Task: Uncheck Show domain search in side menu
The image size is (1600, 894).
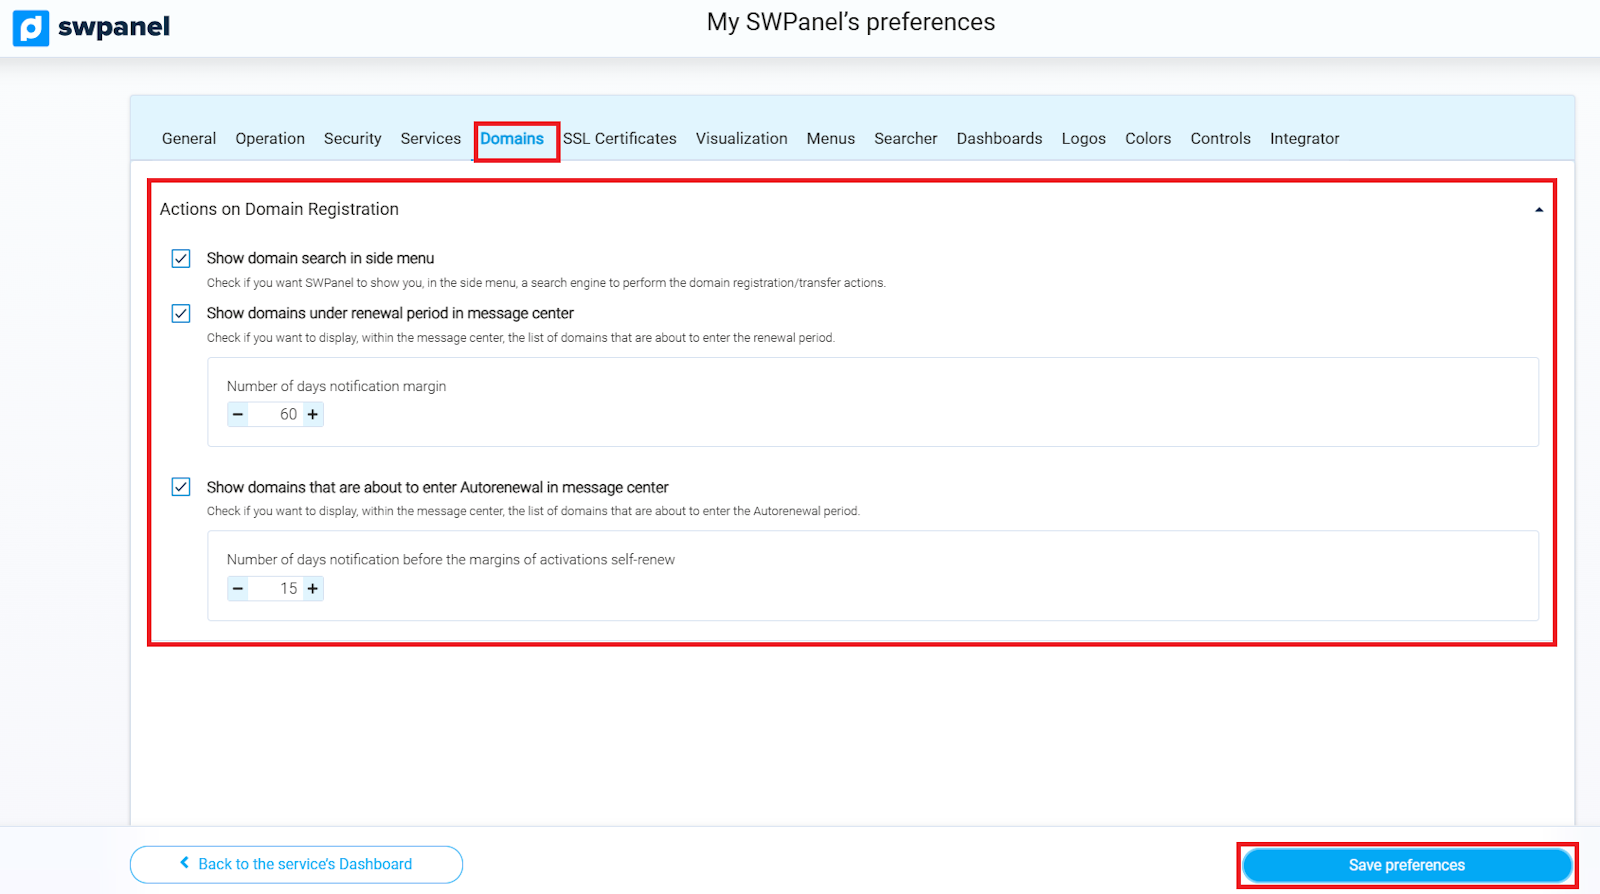Action: [x=181, y=259]
